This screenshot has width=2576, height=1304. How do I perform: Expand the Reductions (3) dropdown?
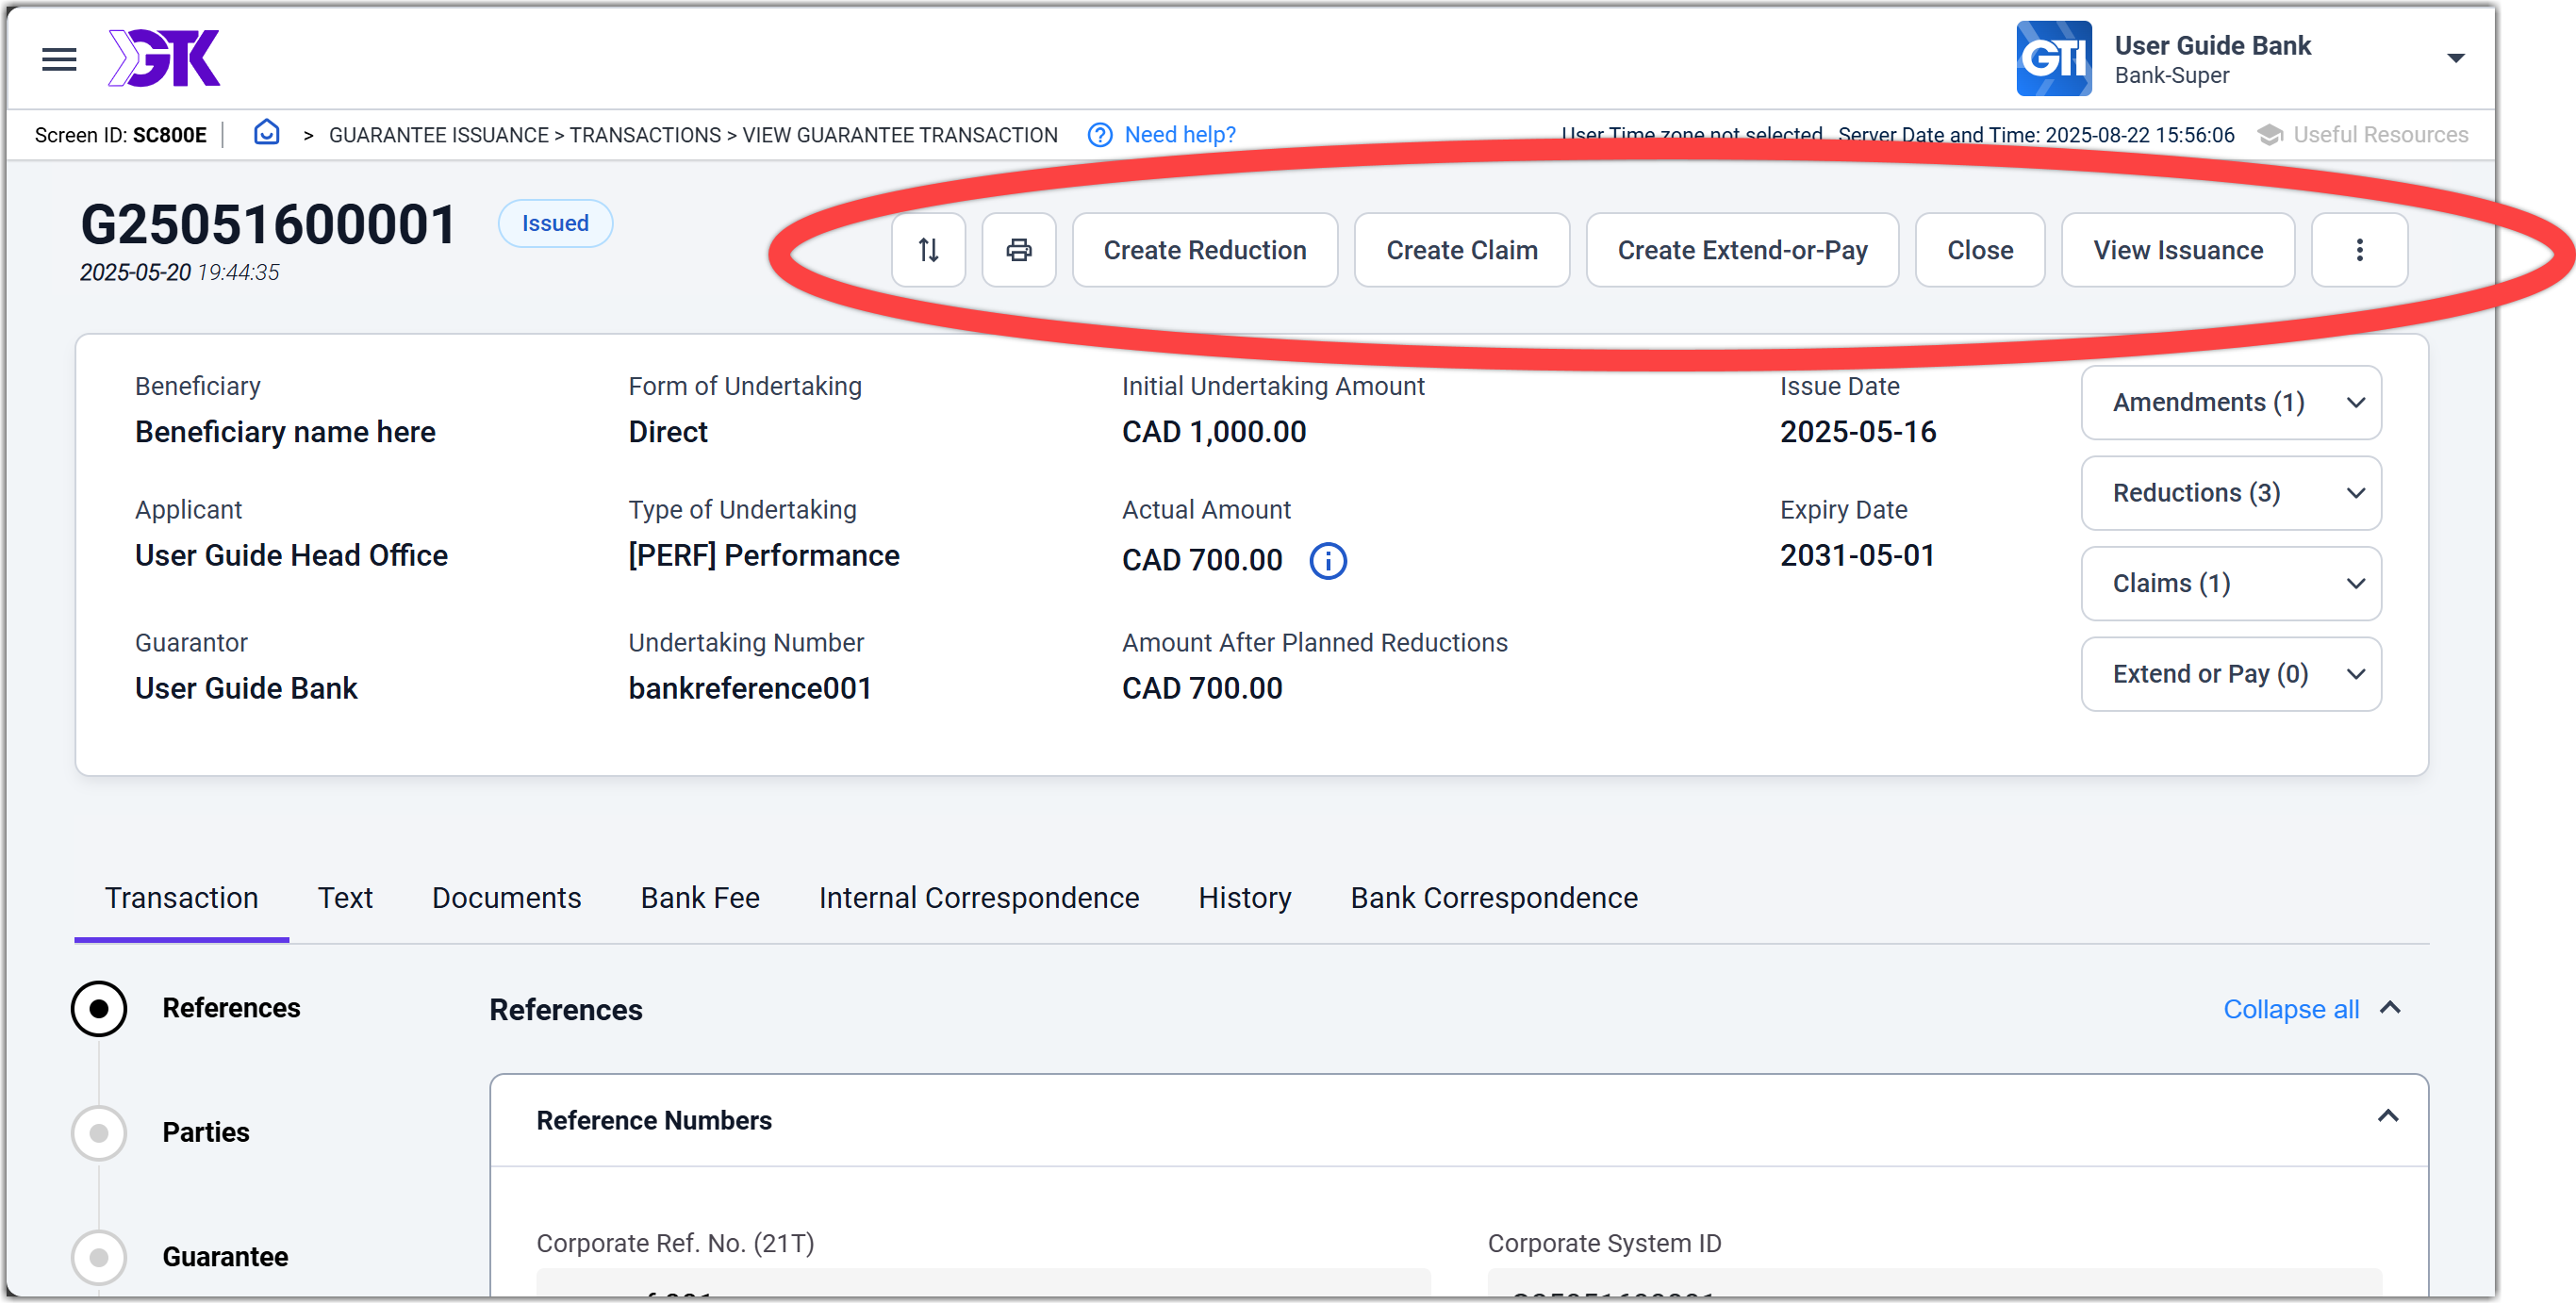point(2231,493)
